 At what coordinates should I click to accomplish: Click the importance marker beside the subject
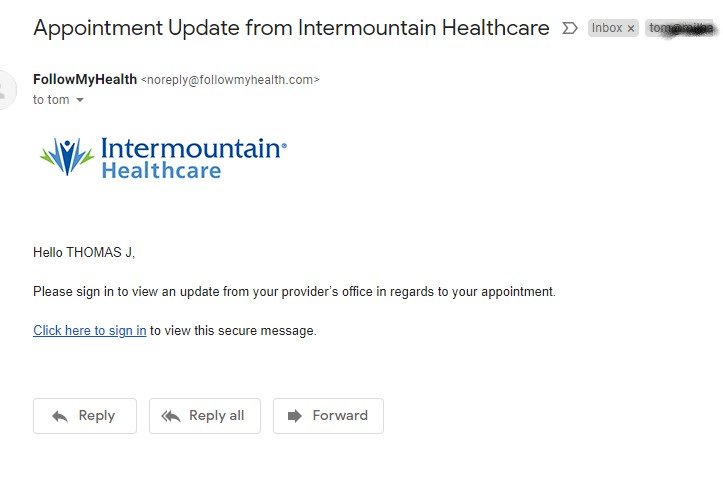pyautogui.click(x=570, y=28)
